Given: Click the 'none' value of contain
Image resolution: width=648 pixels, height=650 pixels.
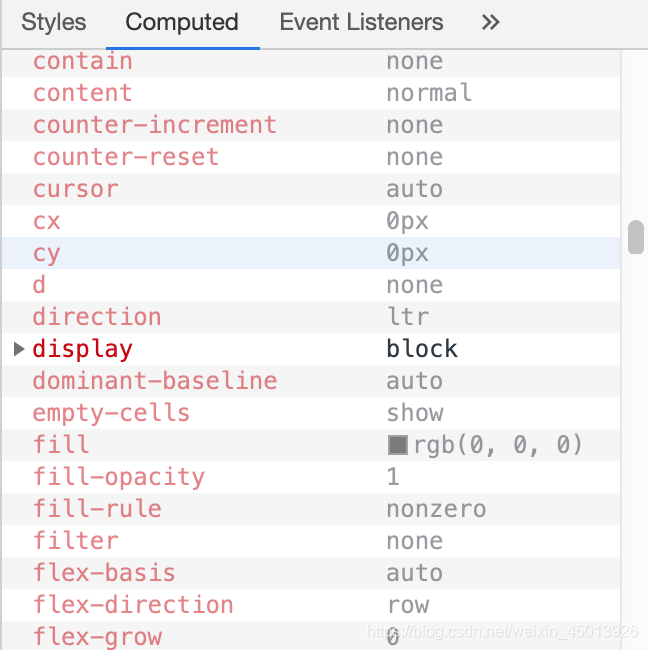Looking at the screenshot, I should click(415, 61).
